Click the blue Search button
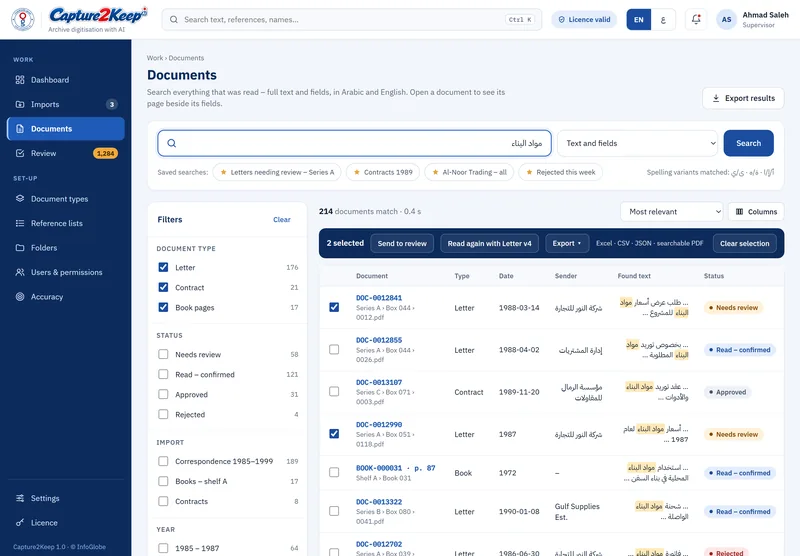The height and width of the screenshot is (556, 800). tap(748, 143)
